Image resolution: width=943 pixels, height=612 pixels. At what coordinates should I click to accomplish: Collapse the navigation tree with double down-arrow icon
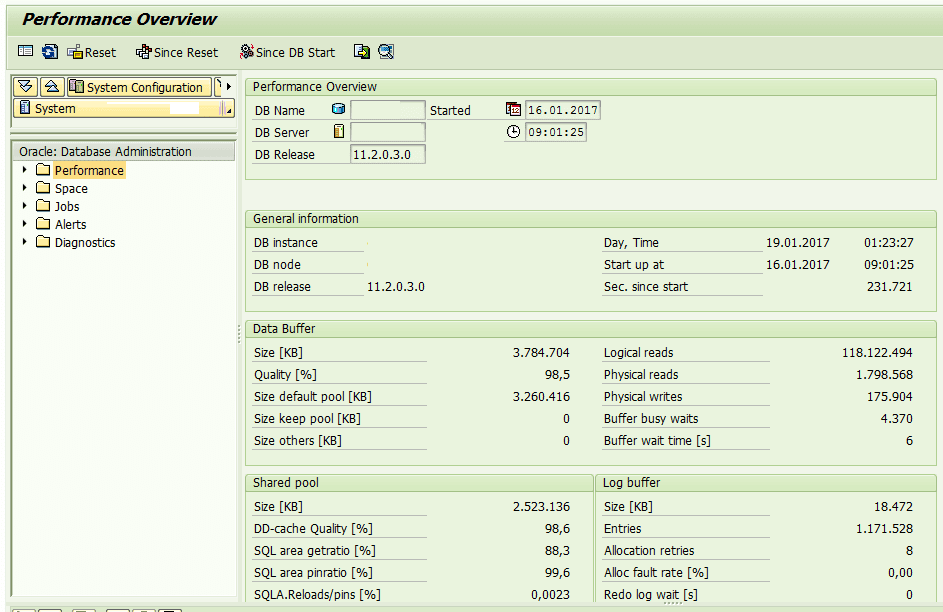(25, 87)
